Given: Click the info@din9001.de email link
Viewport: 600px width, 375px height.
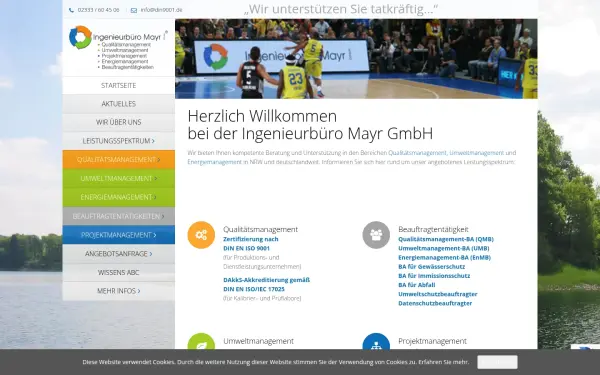Looking at the screenshot, I should (x=161, y=10).
